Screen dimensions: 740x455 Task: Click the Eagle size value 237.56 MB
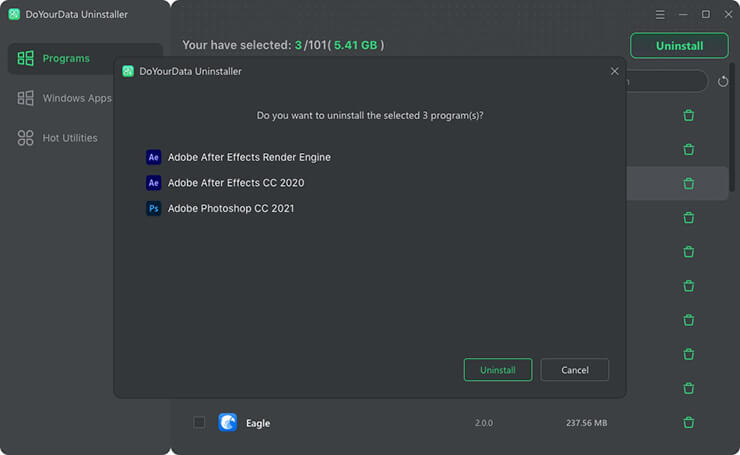point(586,423)
